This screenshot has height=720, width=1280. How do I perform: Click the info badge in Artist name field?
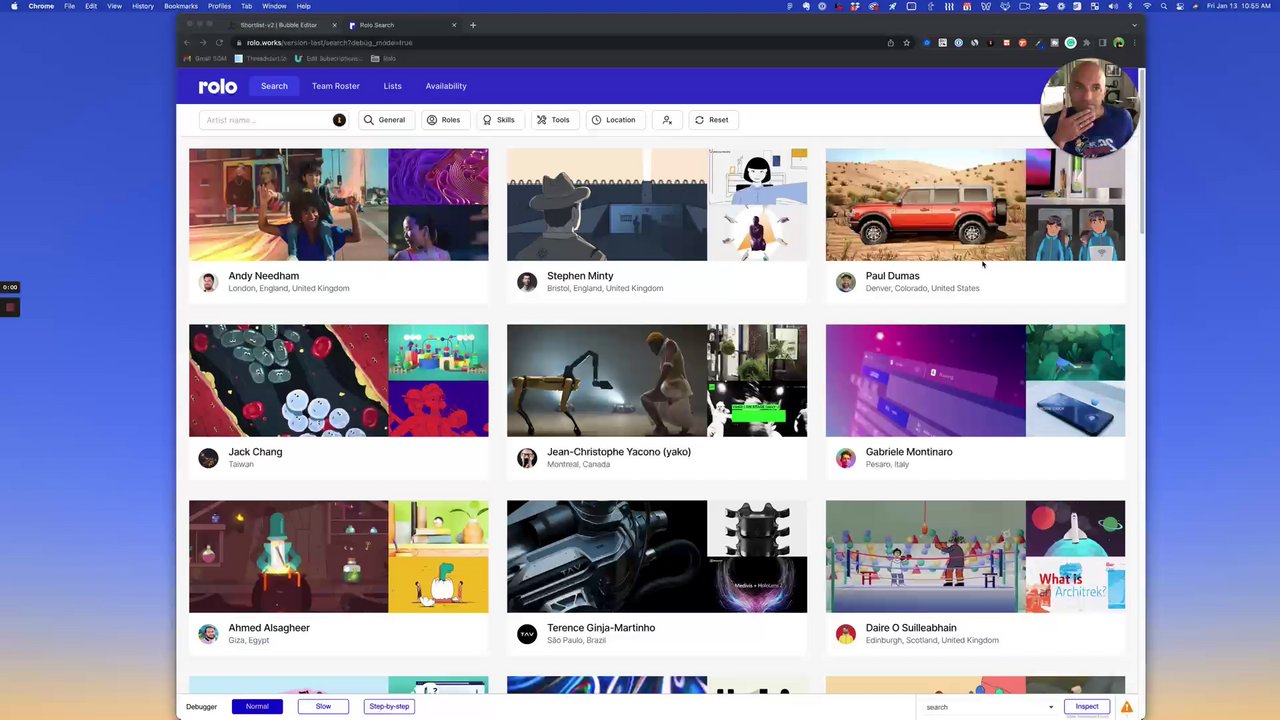pyautogui.click(x=339, y=120)
